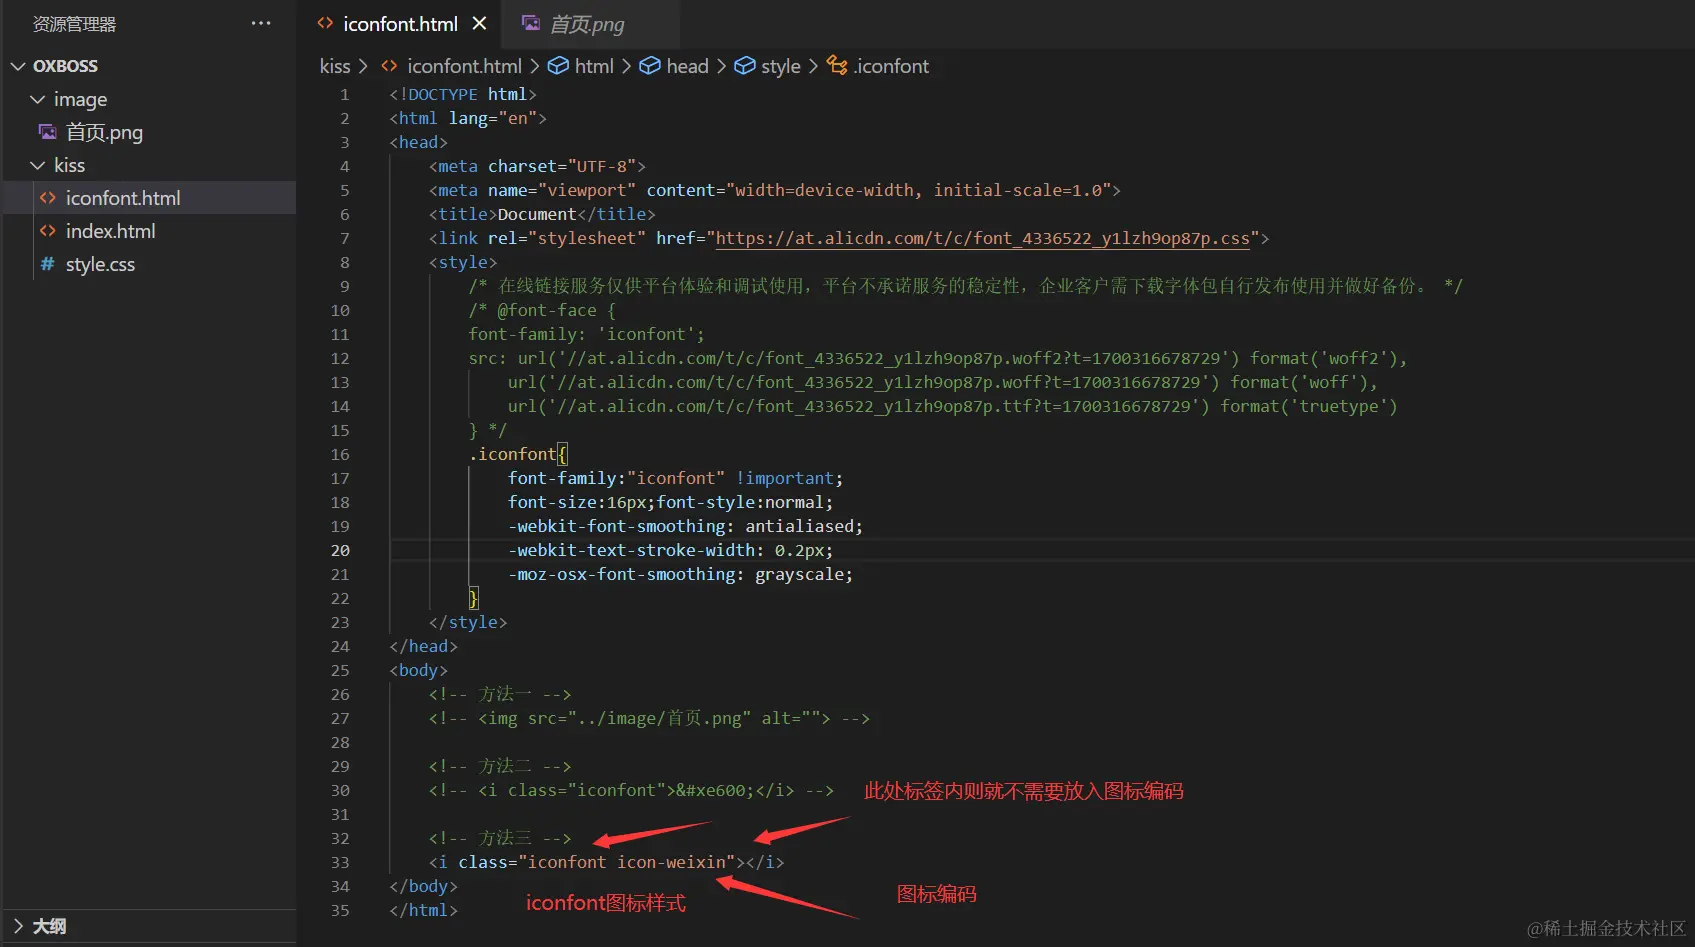Click the meta charset="UTF-8" line
1695x947 pixels.
(x=537, y=166)
